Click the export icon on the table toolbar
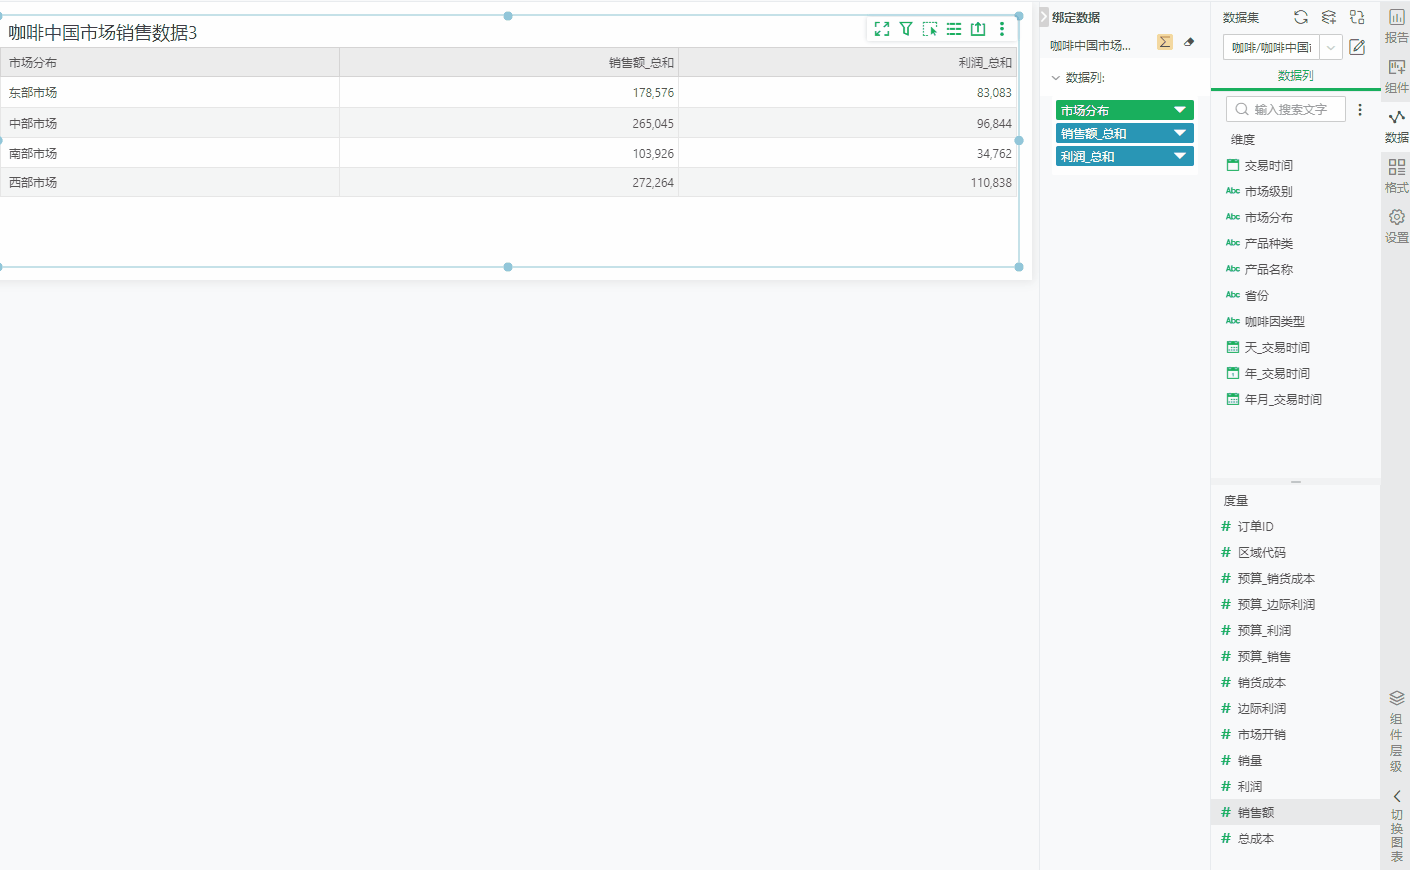The height and width of the screenshot is (870, 1410). pyautogui.click(x=977, y=29)
